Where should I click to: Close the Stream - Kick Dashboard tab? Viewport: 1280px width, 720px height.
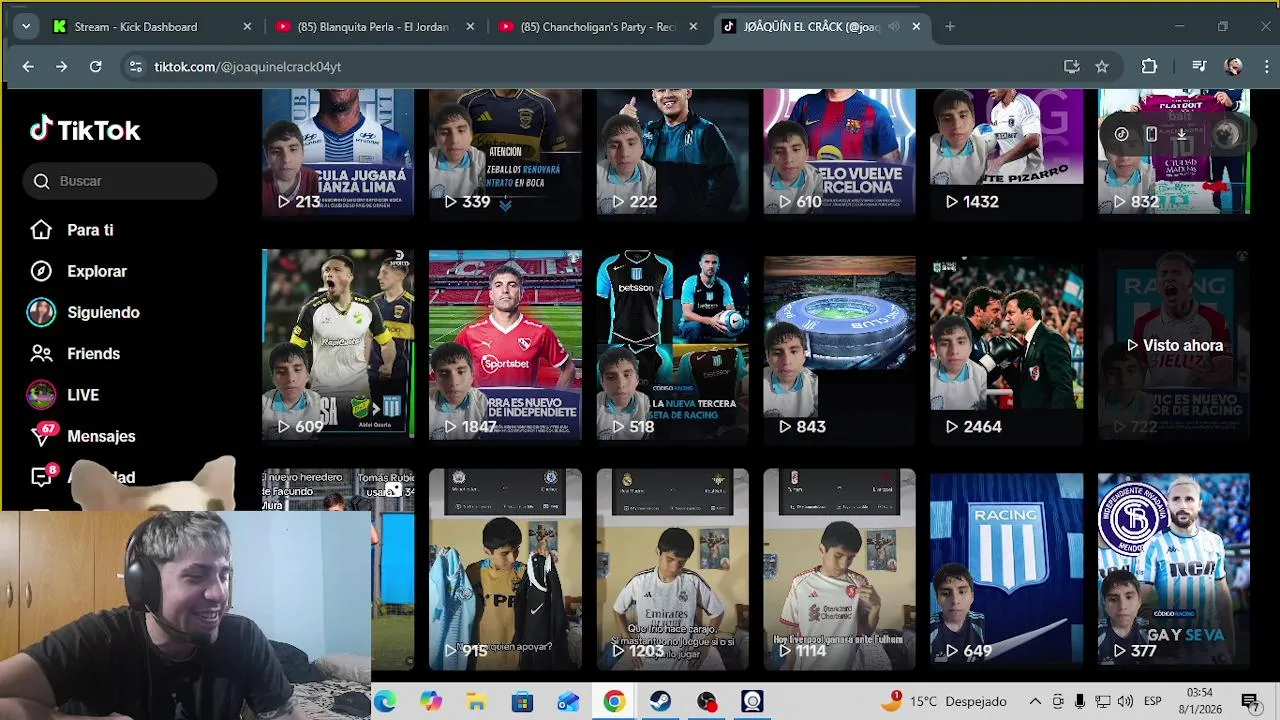point(247,27)
